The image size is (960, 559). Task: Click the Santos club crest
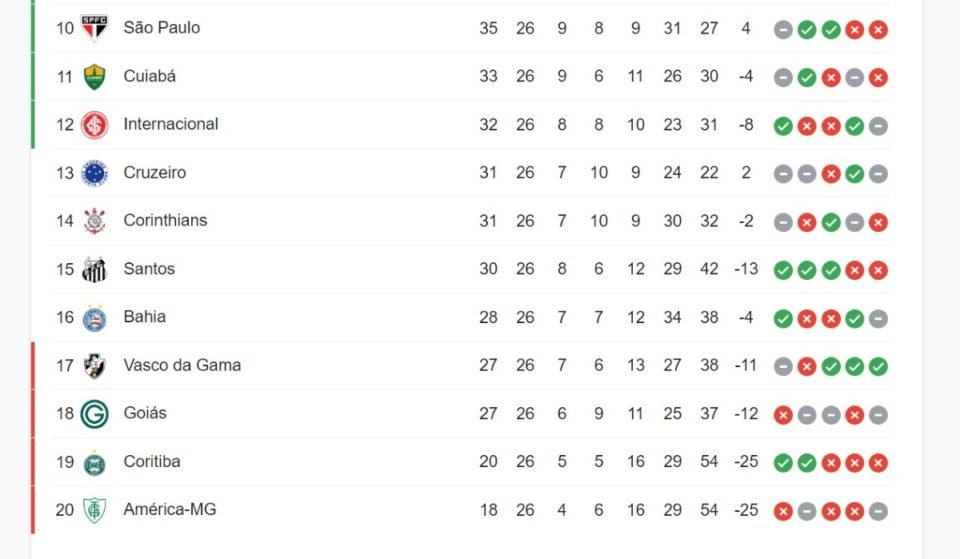[x=94, y=269]
